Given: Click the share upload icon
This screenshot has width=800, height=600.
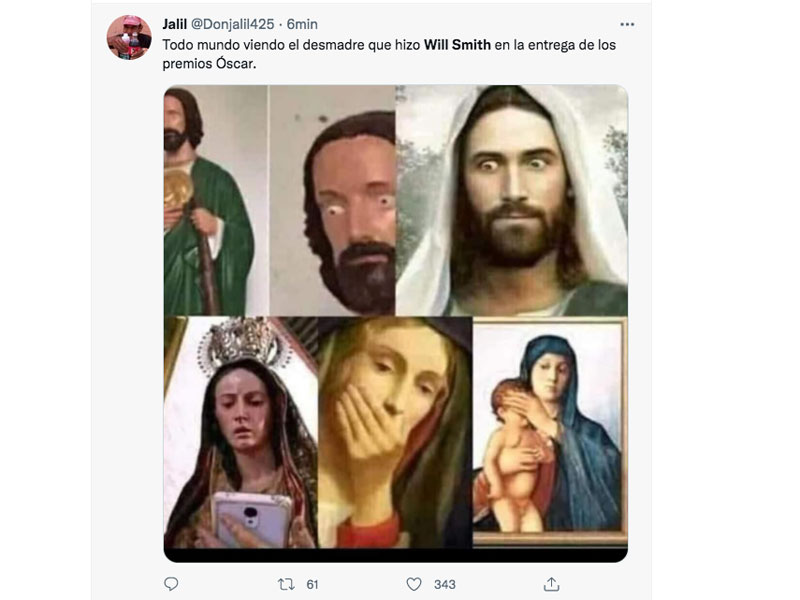Looking at the screenshot, I should [551, 584].
